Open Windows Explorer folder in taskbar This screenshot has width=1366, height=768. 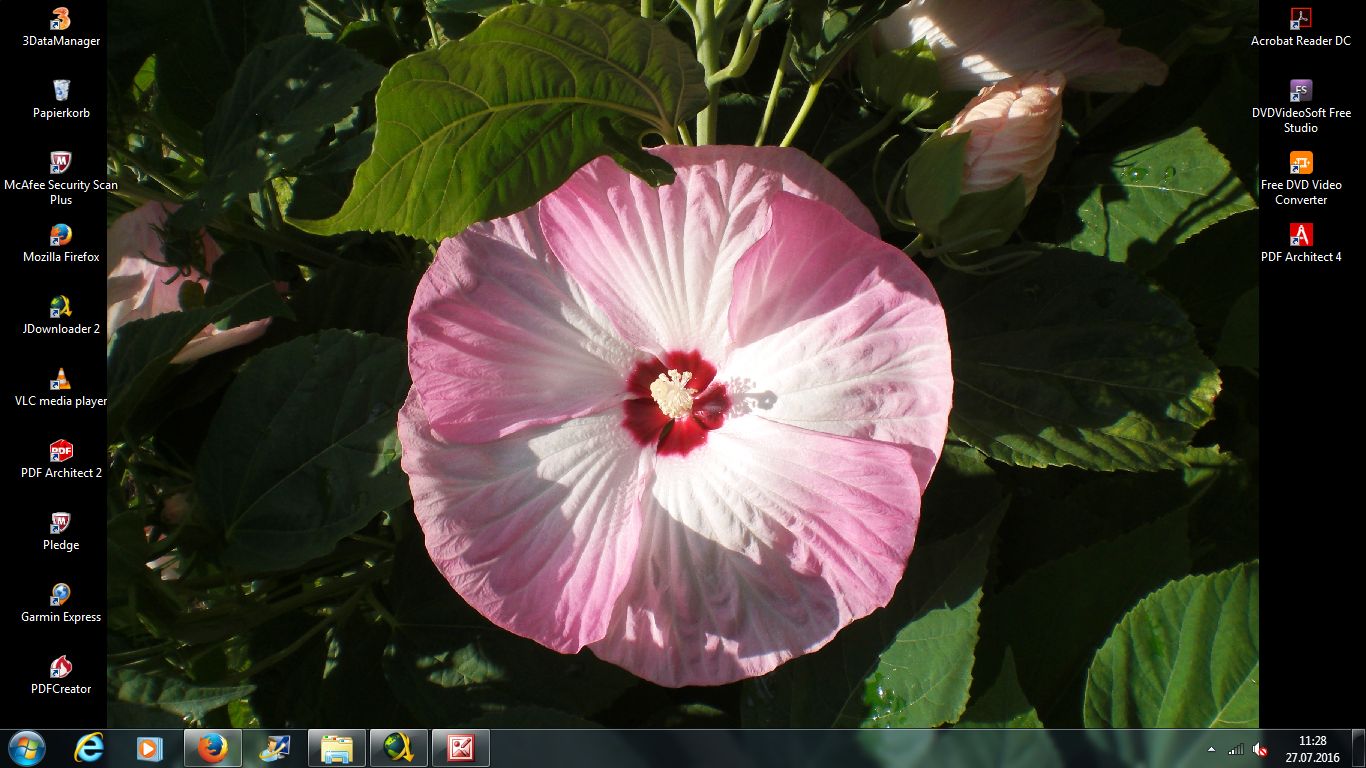point(337,748)
